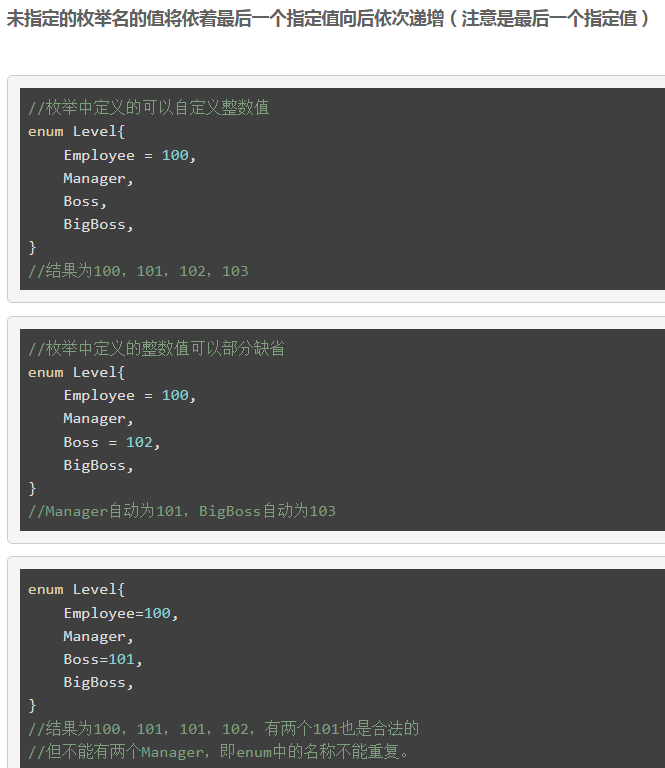Click the 'Boss = 102,' line

[111, 442]
